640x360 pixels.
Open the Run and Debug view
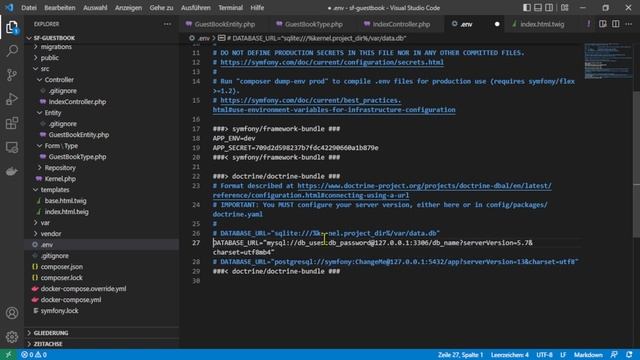tap(12, 99)
